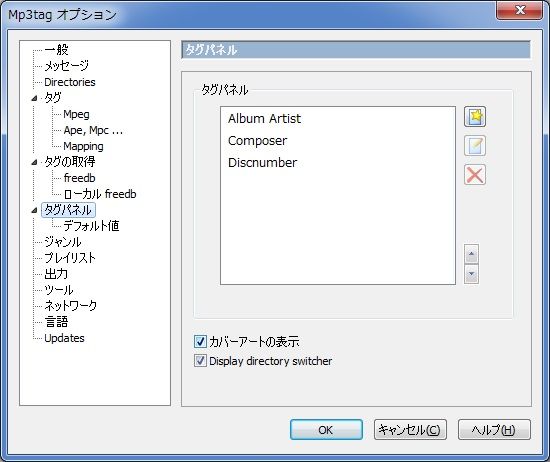The image size is (550, 462).
Task: Open the ツール settings page
Action: point(59,290)
